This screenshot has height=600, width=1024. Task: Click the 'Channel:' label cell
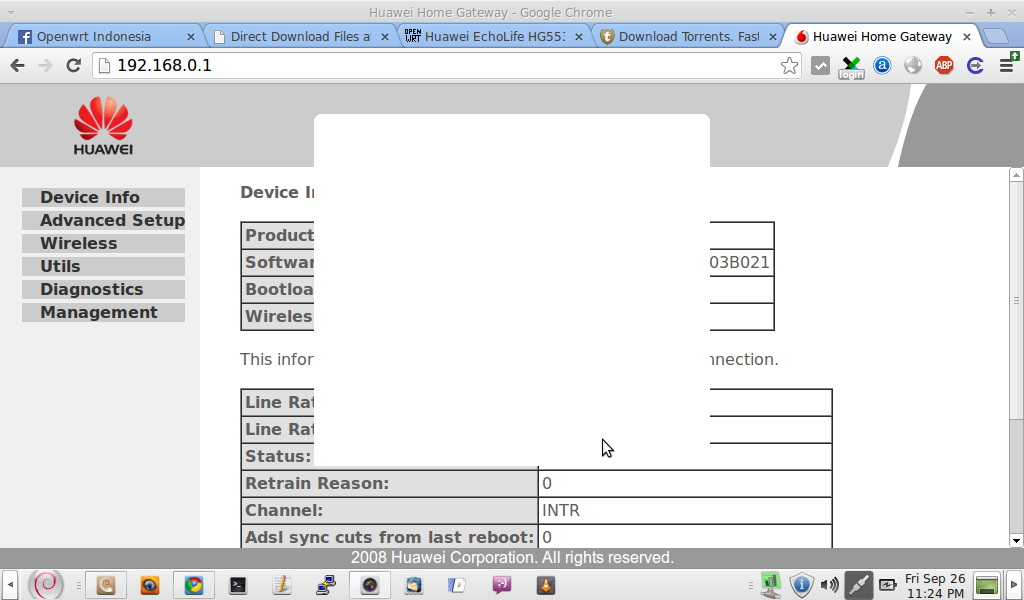point(390,511)
